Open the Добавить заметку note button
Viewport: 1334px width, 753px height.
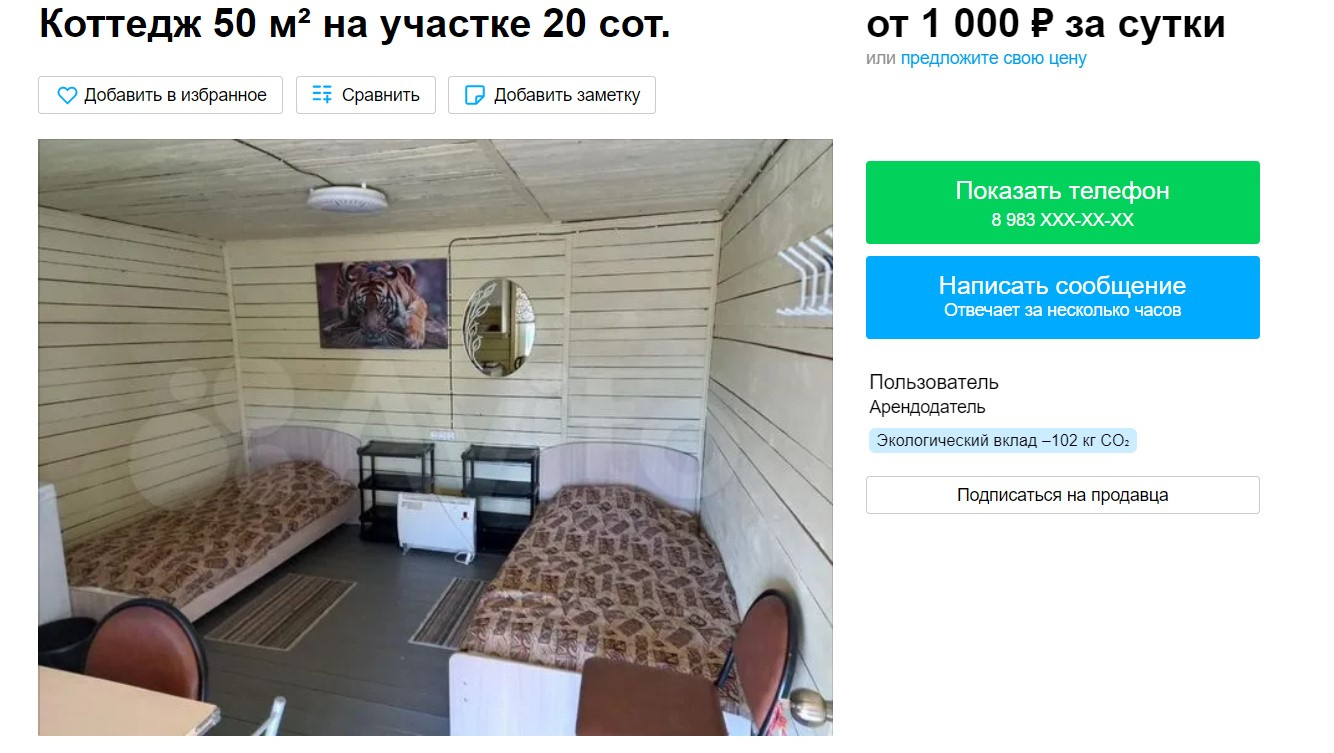click(x=551, y=95)
